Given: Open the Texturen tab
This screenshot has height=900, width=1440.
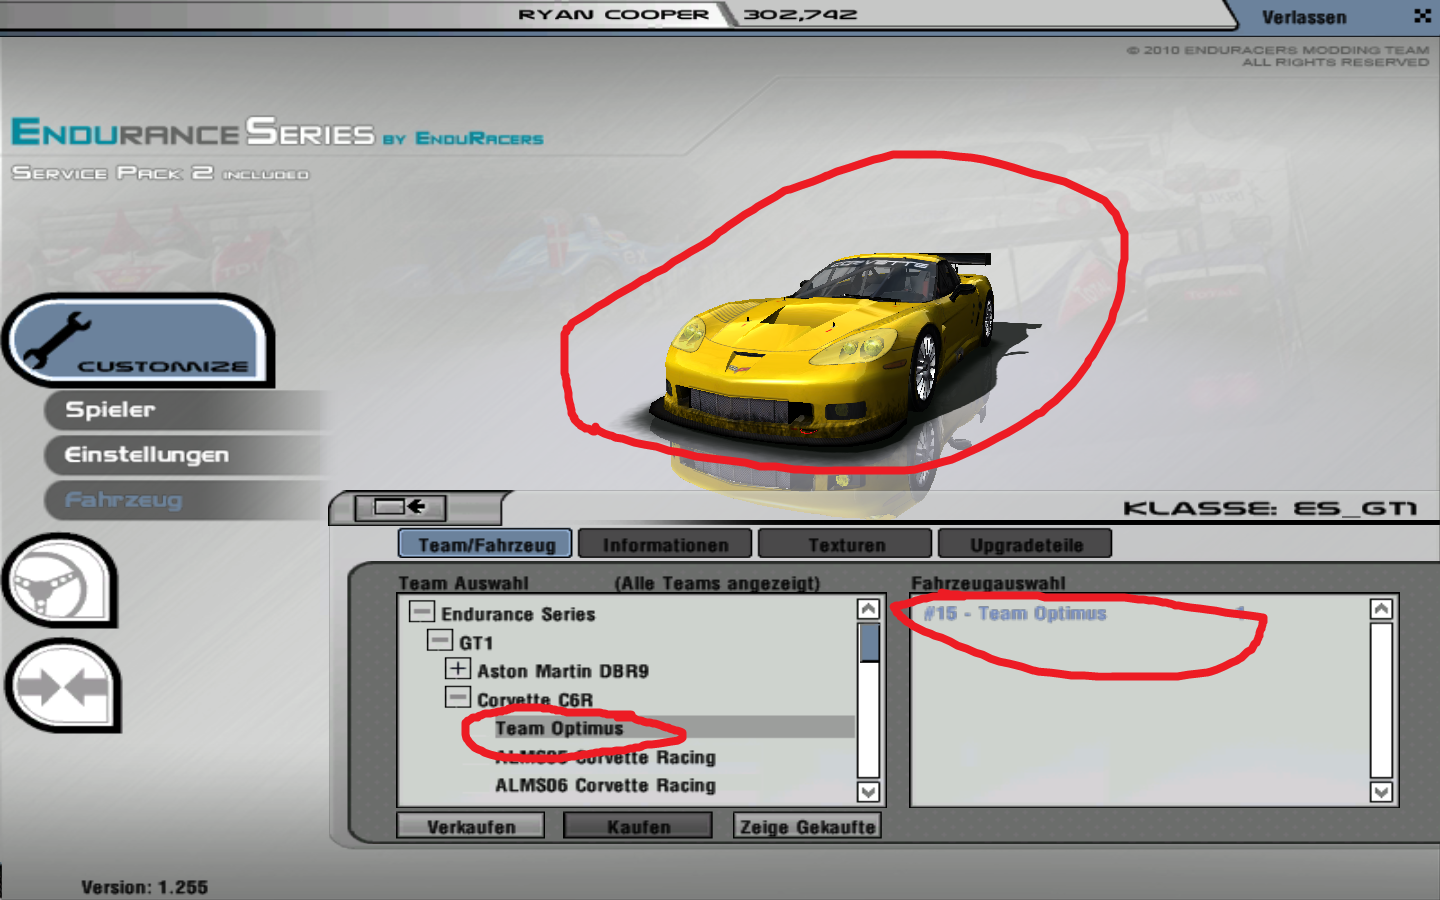Looking at the screenshot, I should pyautogui.click(x=846, y=545).
